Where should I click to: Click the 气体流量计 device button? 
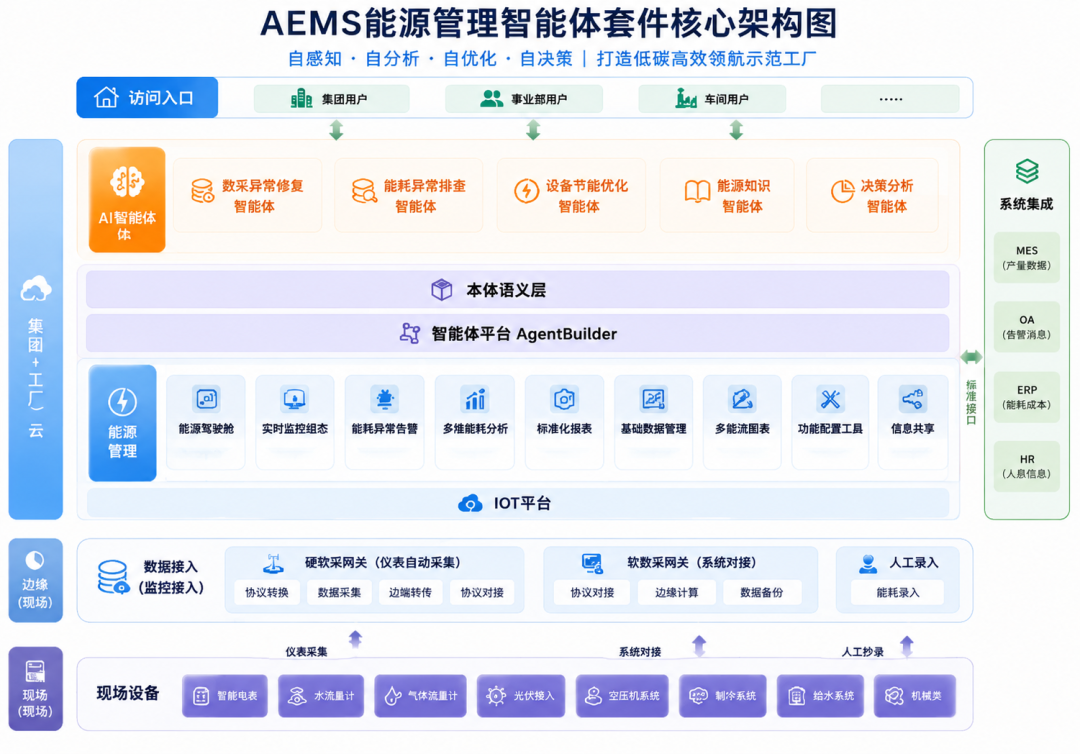click(420, 695)
